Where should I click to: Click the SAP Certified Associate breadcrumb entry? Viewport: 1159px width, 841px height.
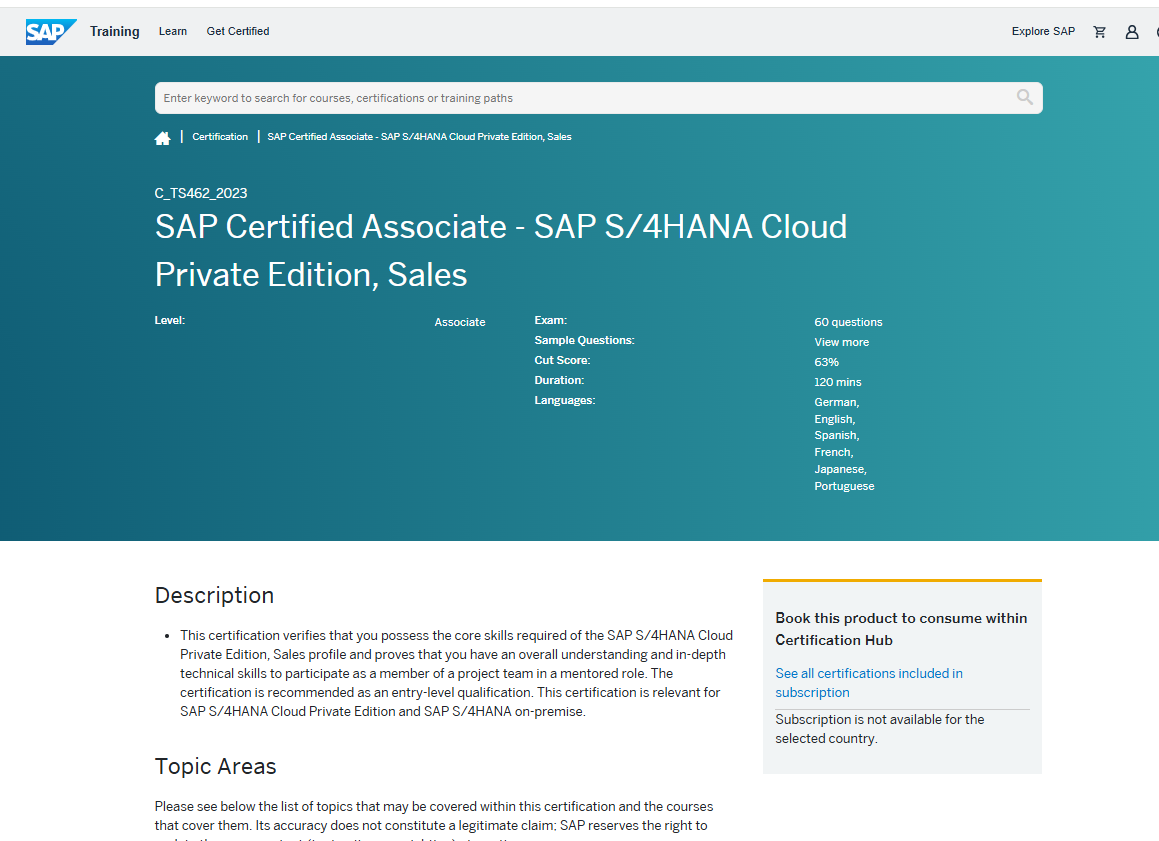point(419,137)
